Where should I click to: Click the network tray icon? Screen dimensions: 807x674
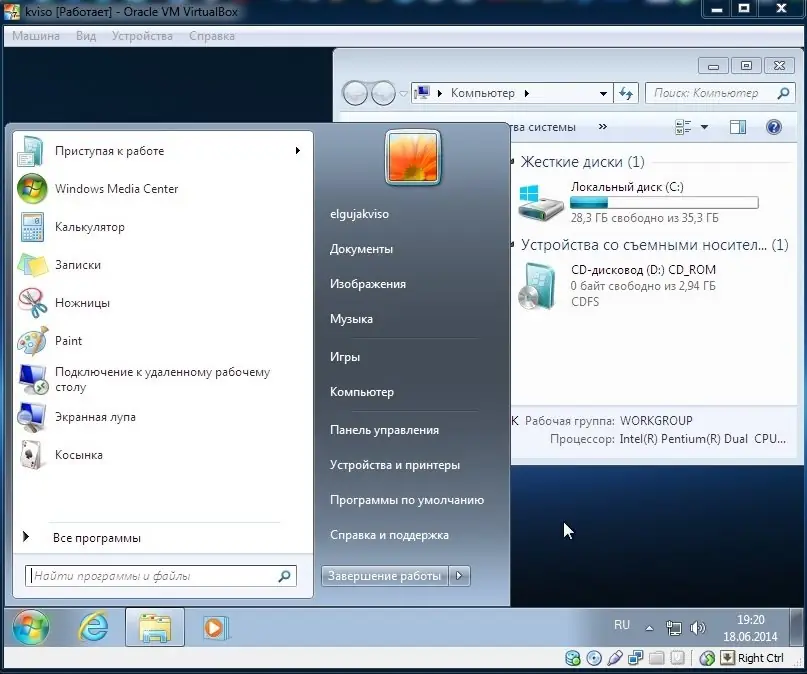click(673, 628)
